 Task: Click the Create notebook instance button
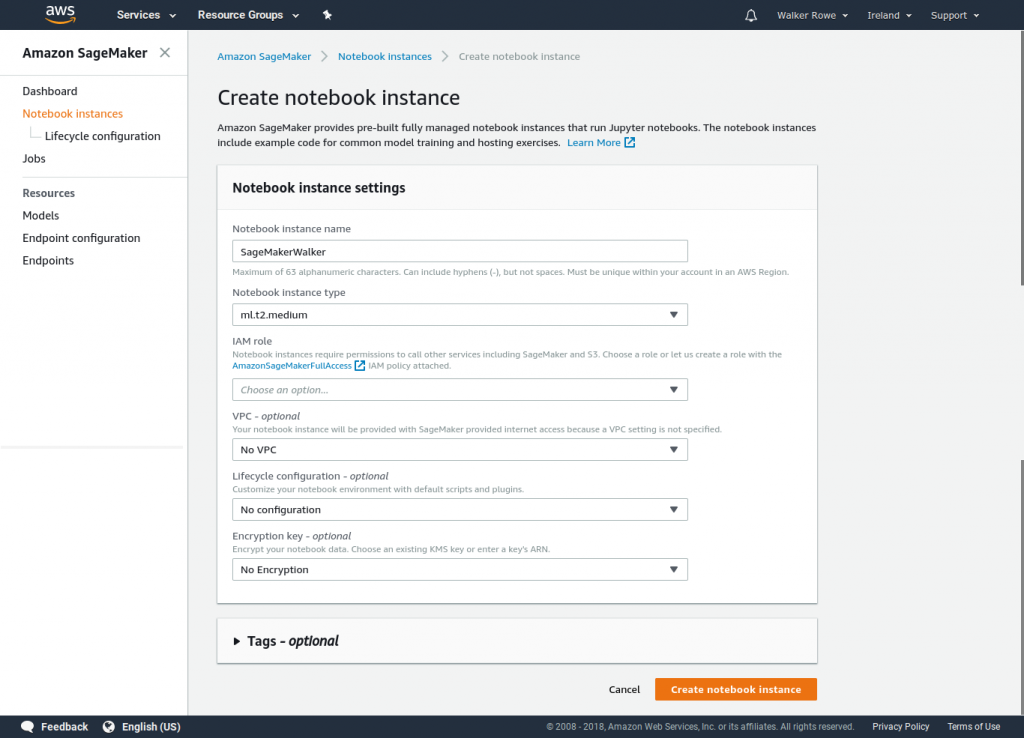coord(735,689)
